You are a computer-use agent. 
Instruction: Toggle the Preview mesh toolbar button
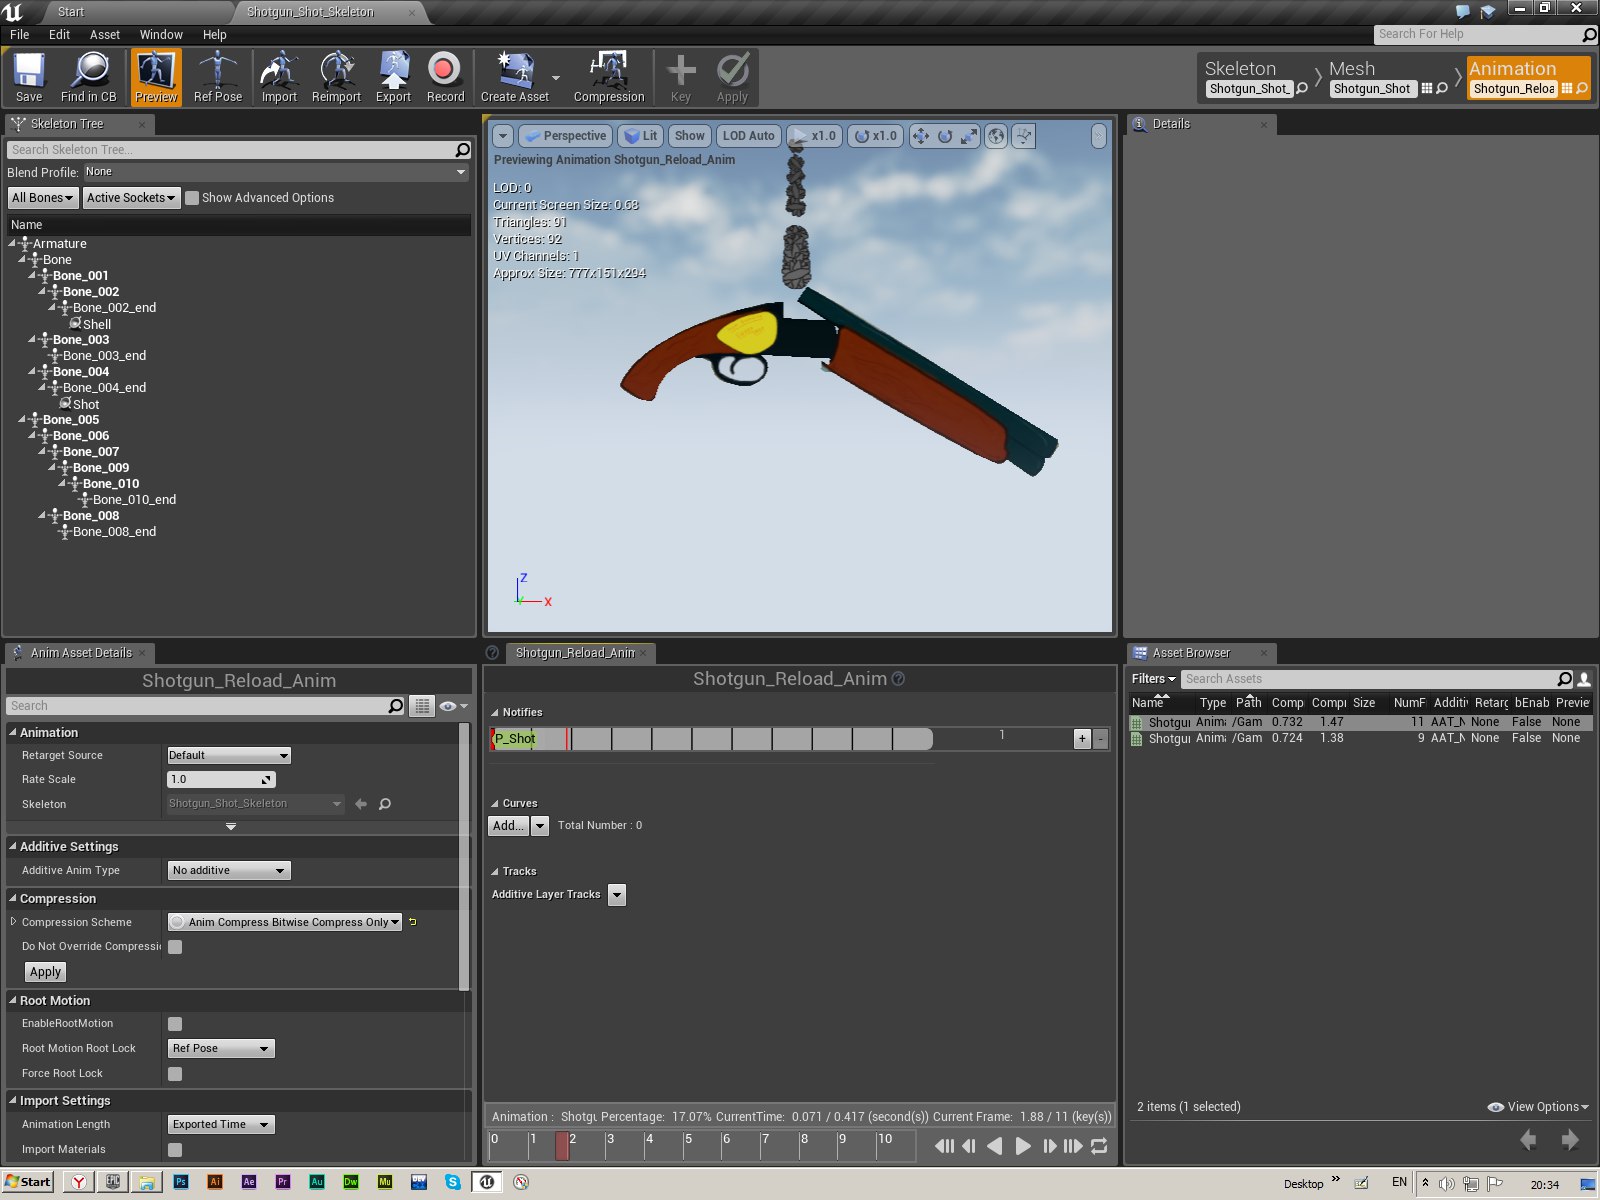[156, 78]
